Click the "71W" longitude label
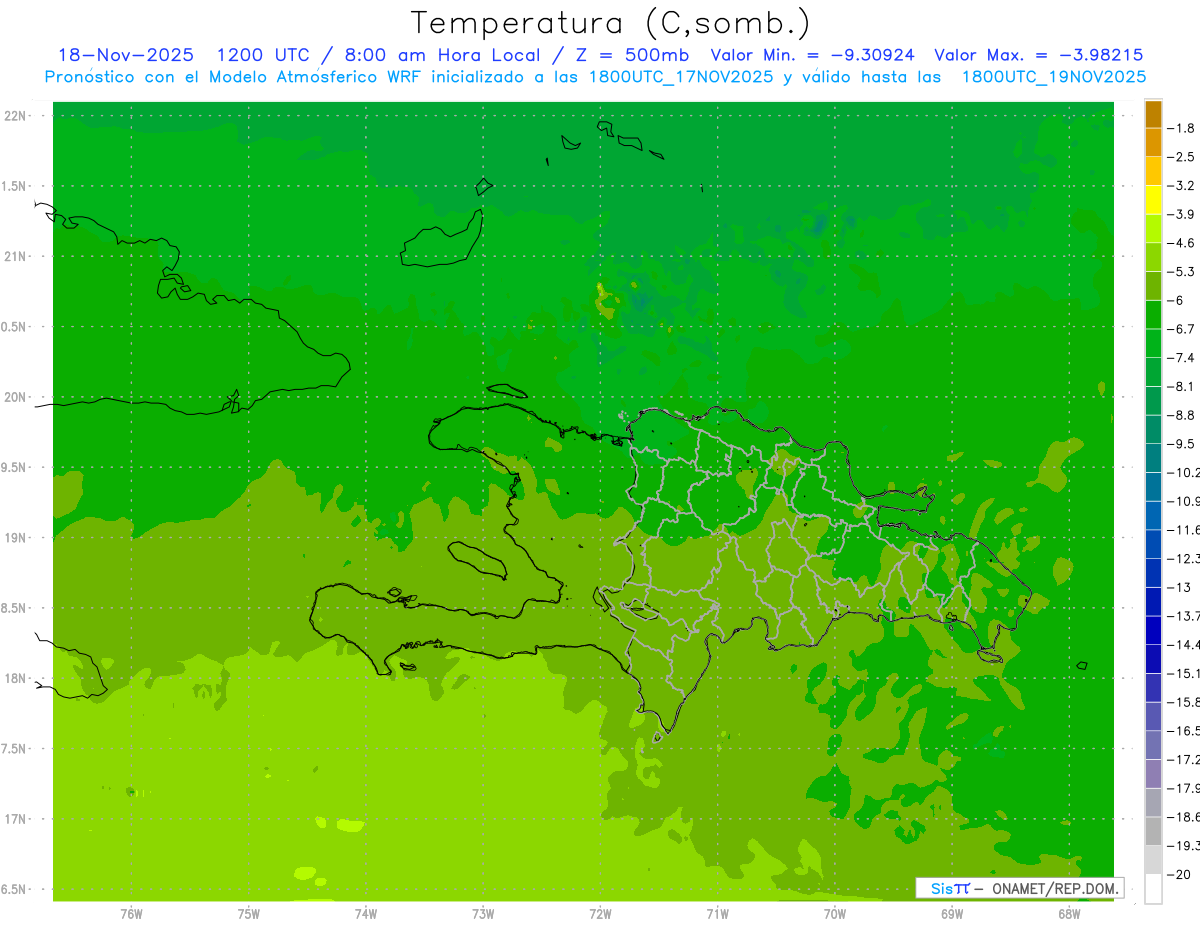Image resolution: width=1200 pixels, height=927 pixels. pyautogui.click(x=717, y=914)
